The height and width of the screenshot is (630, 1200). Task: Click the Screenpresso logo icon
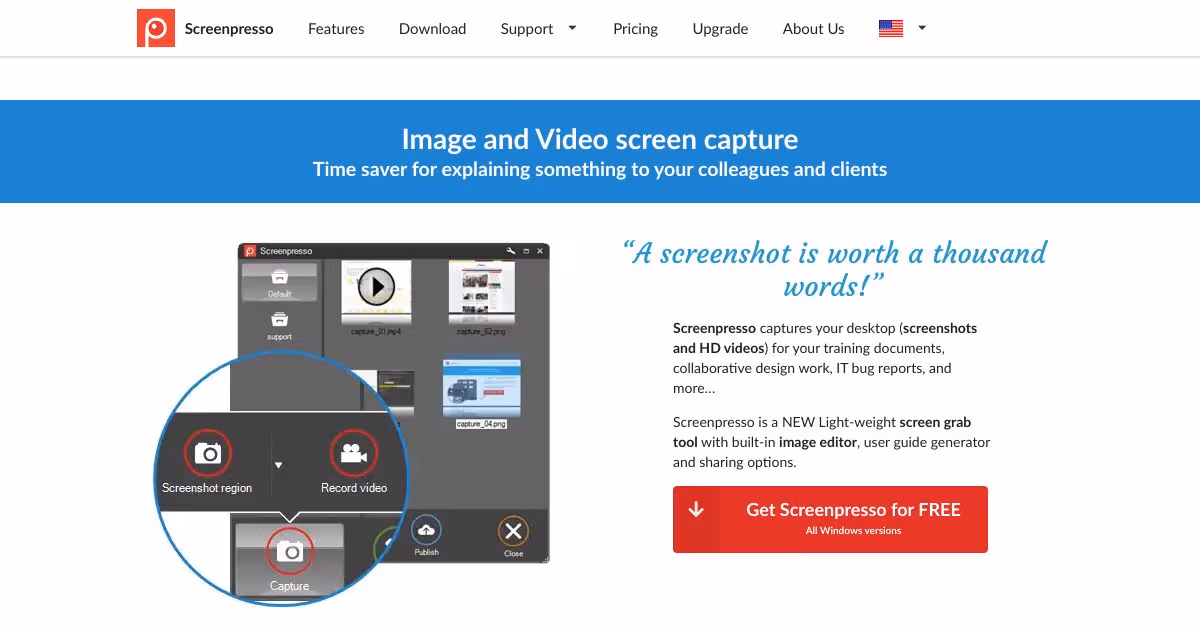coord(155,28)
